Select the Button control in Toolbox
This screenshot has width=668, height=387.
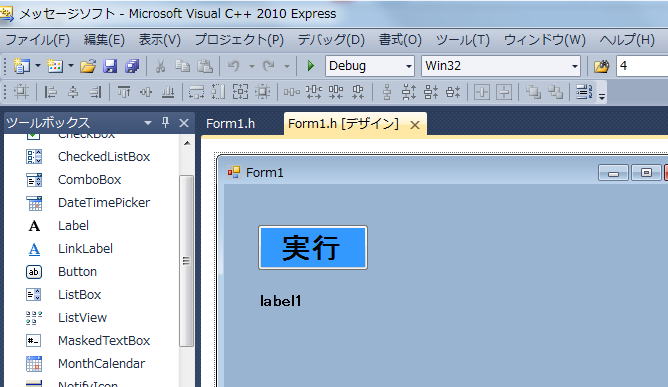[x=77, y=271]
